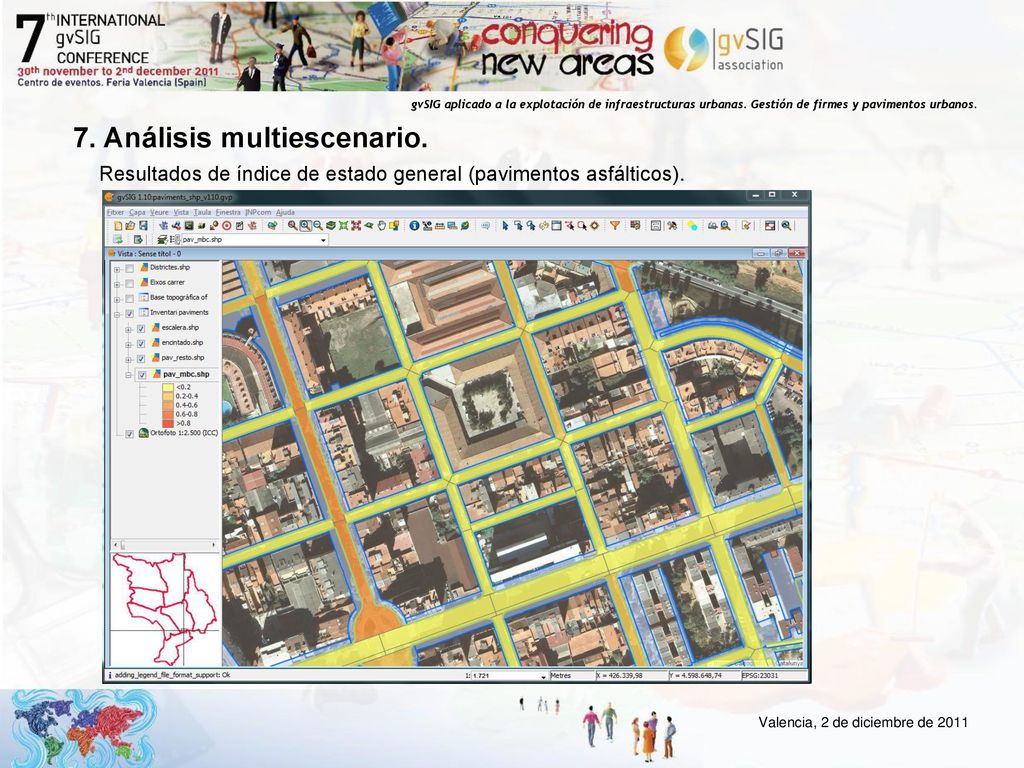Click the green leaf icon
This screenshot has height=768, width=1024.
click(465, 226)
